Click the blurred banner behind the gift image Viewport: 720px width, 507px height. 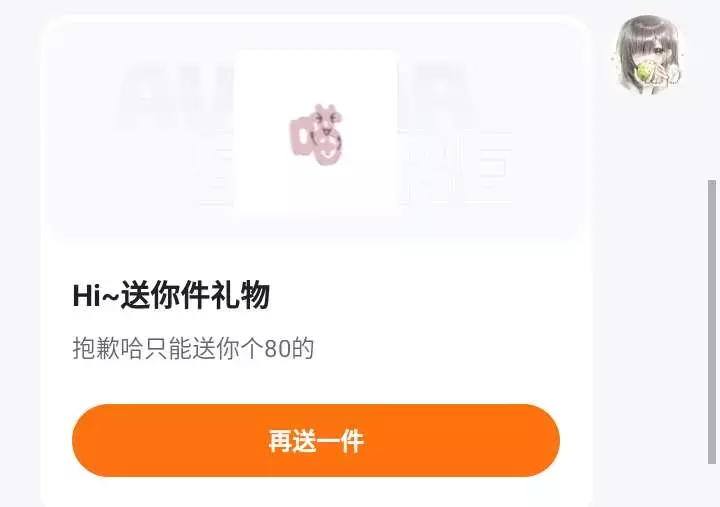point(316,131)
